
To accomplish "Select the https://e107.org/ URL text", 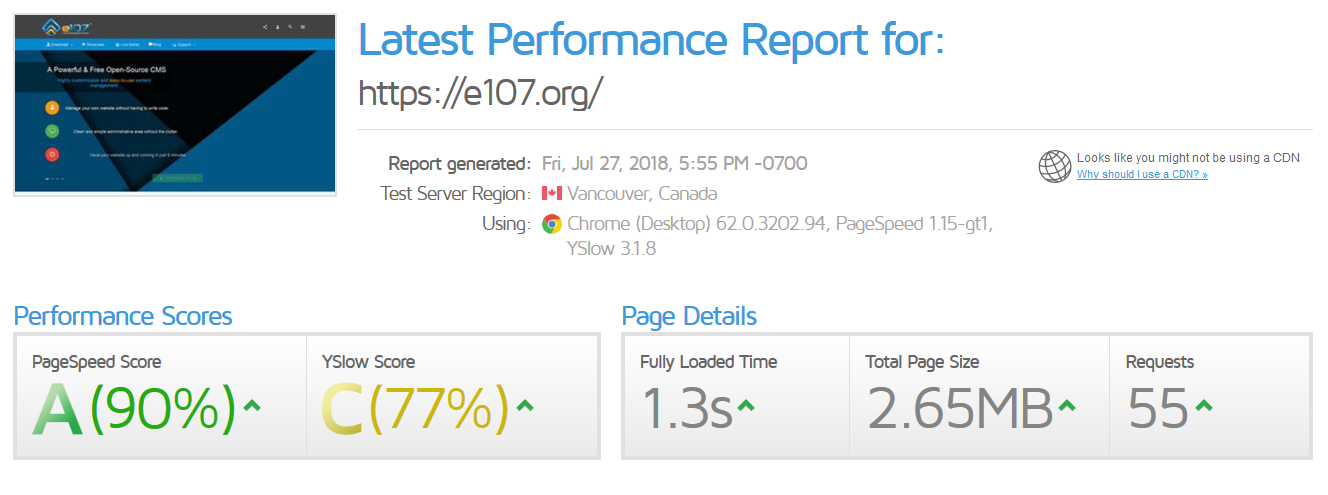I will [481, 93].
